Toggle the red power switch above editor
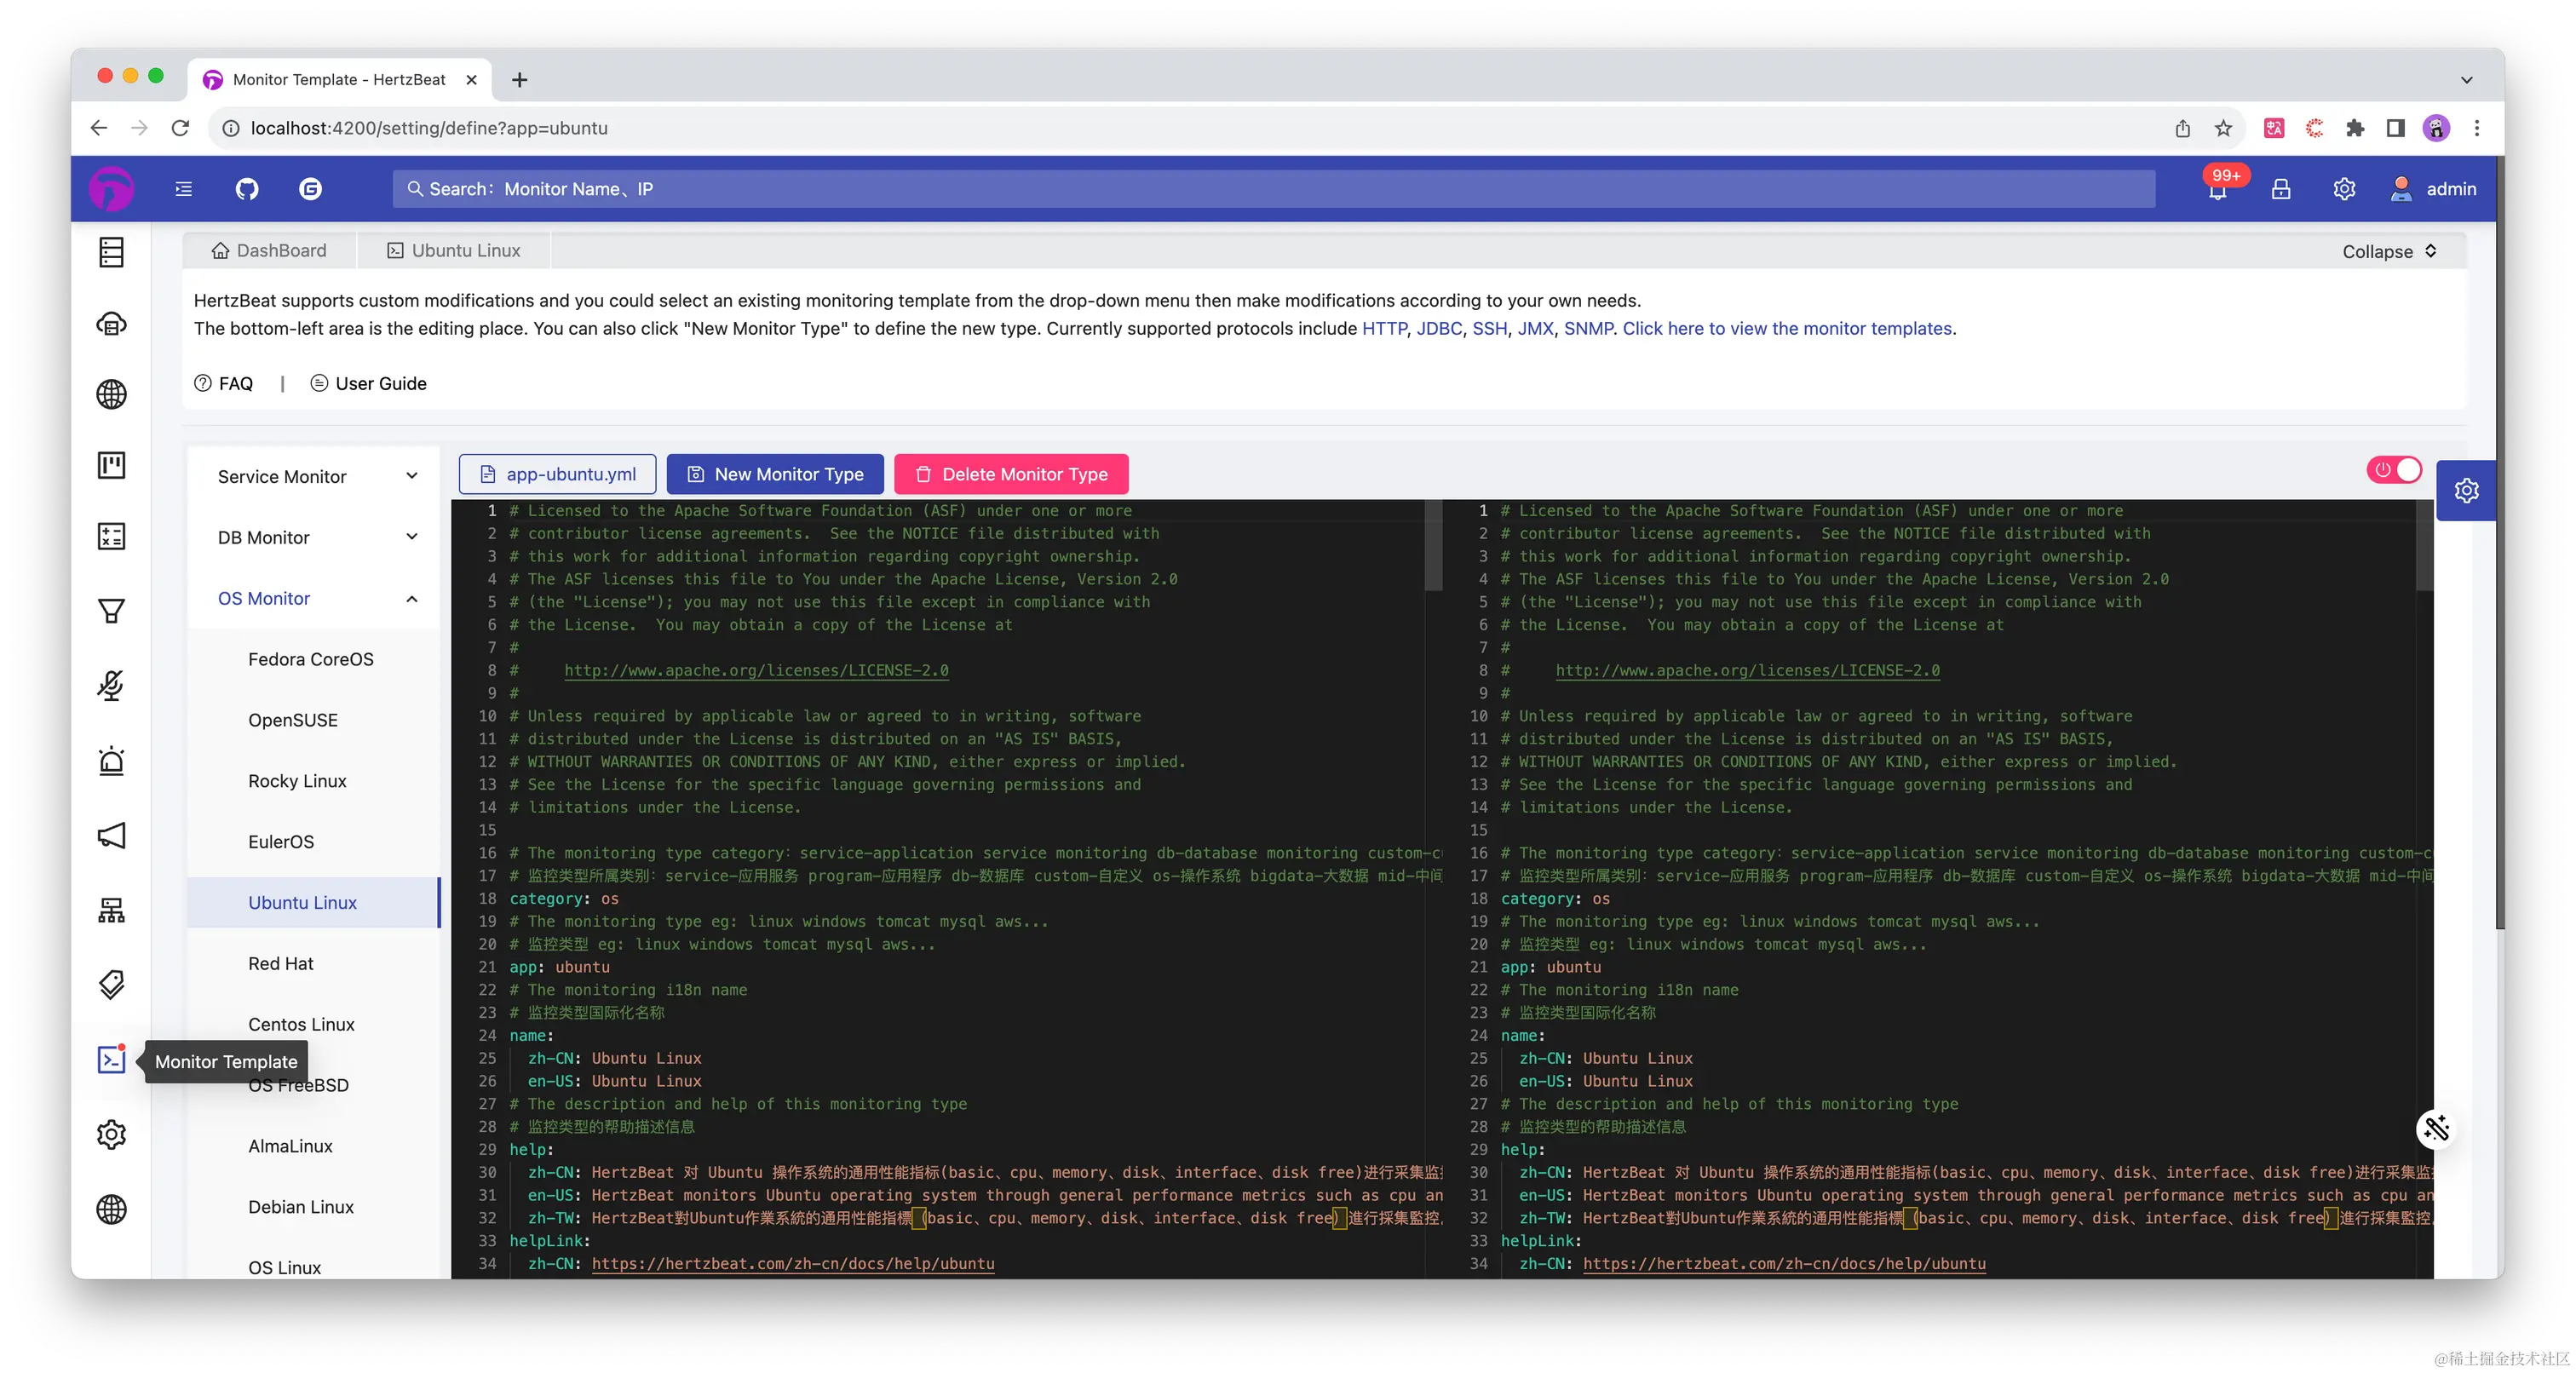The width and height of the screenshot is (2576, 1373). (2394, 469)
